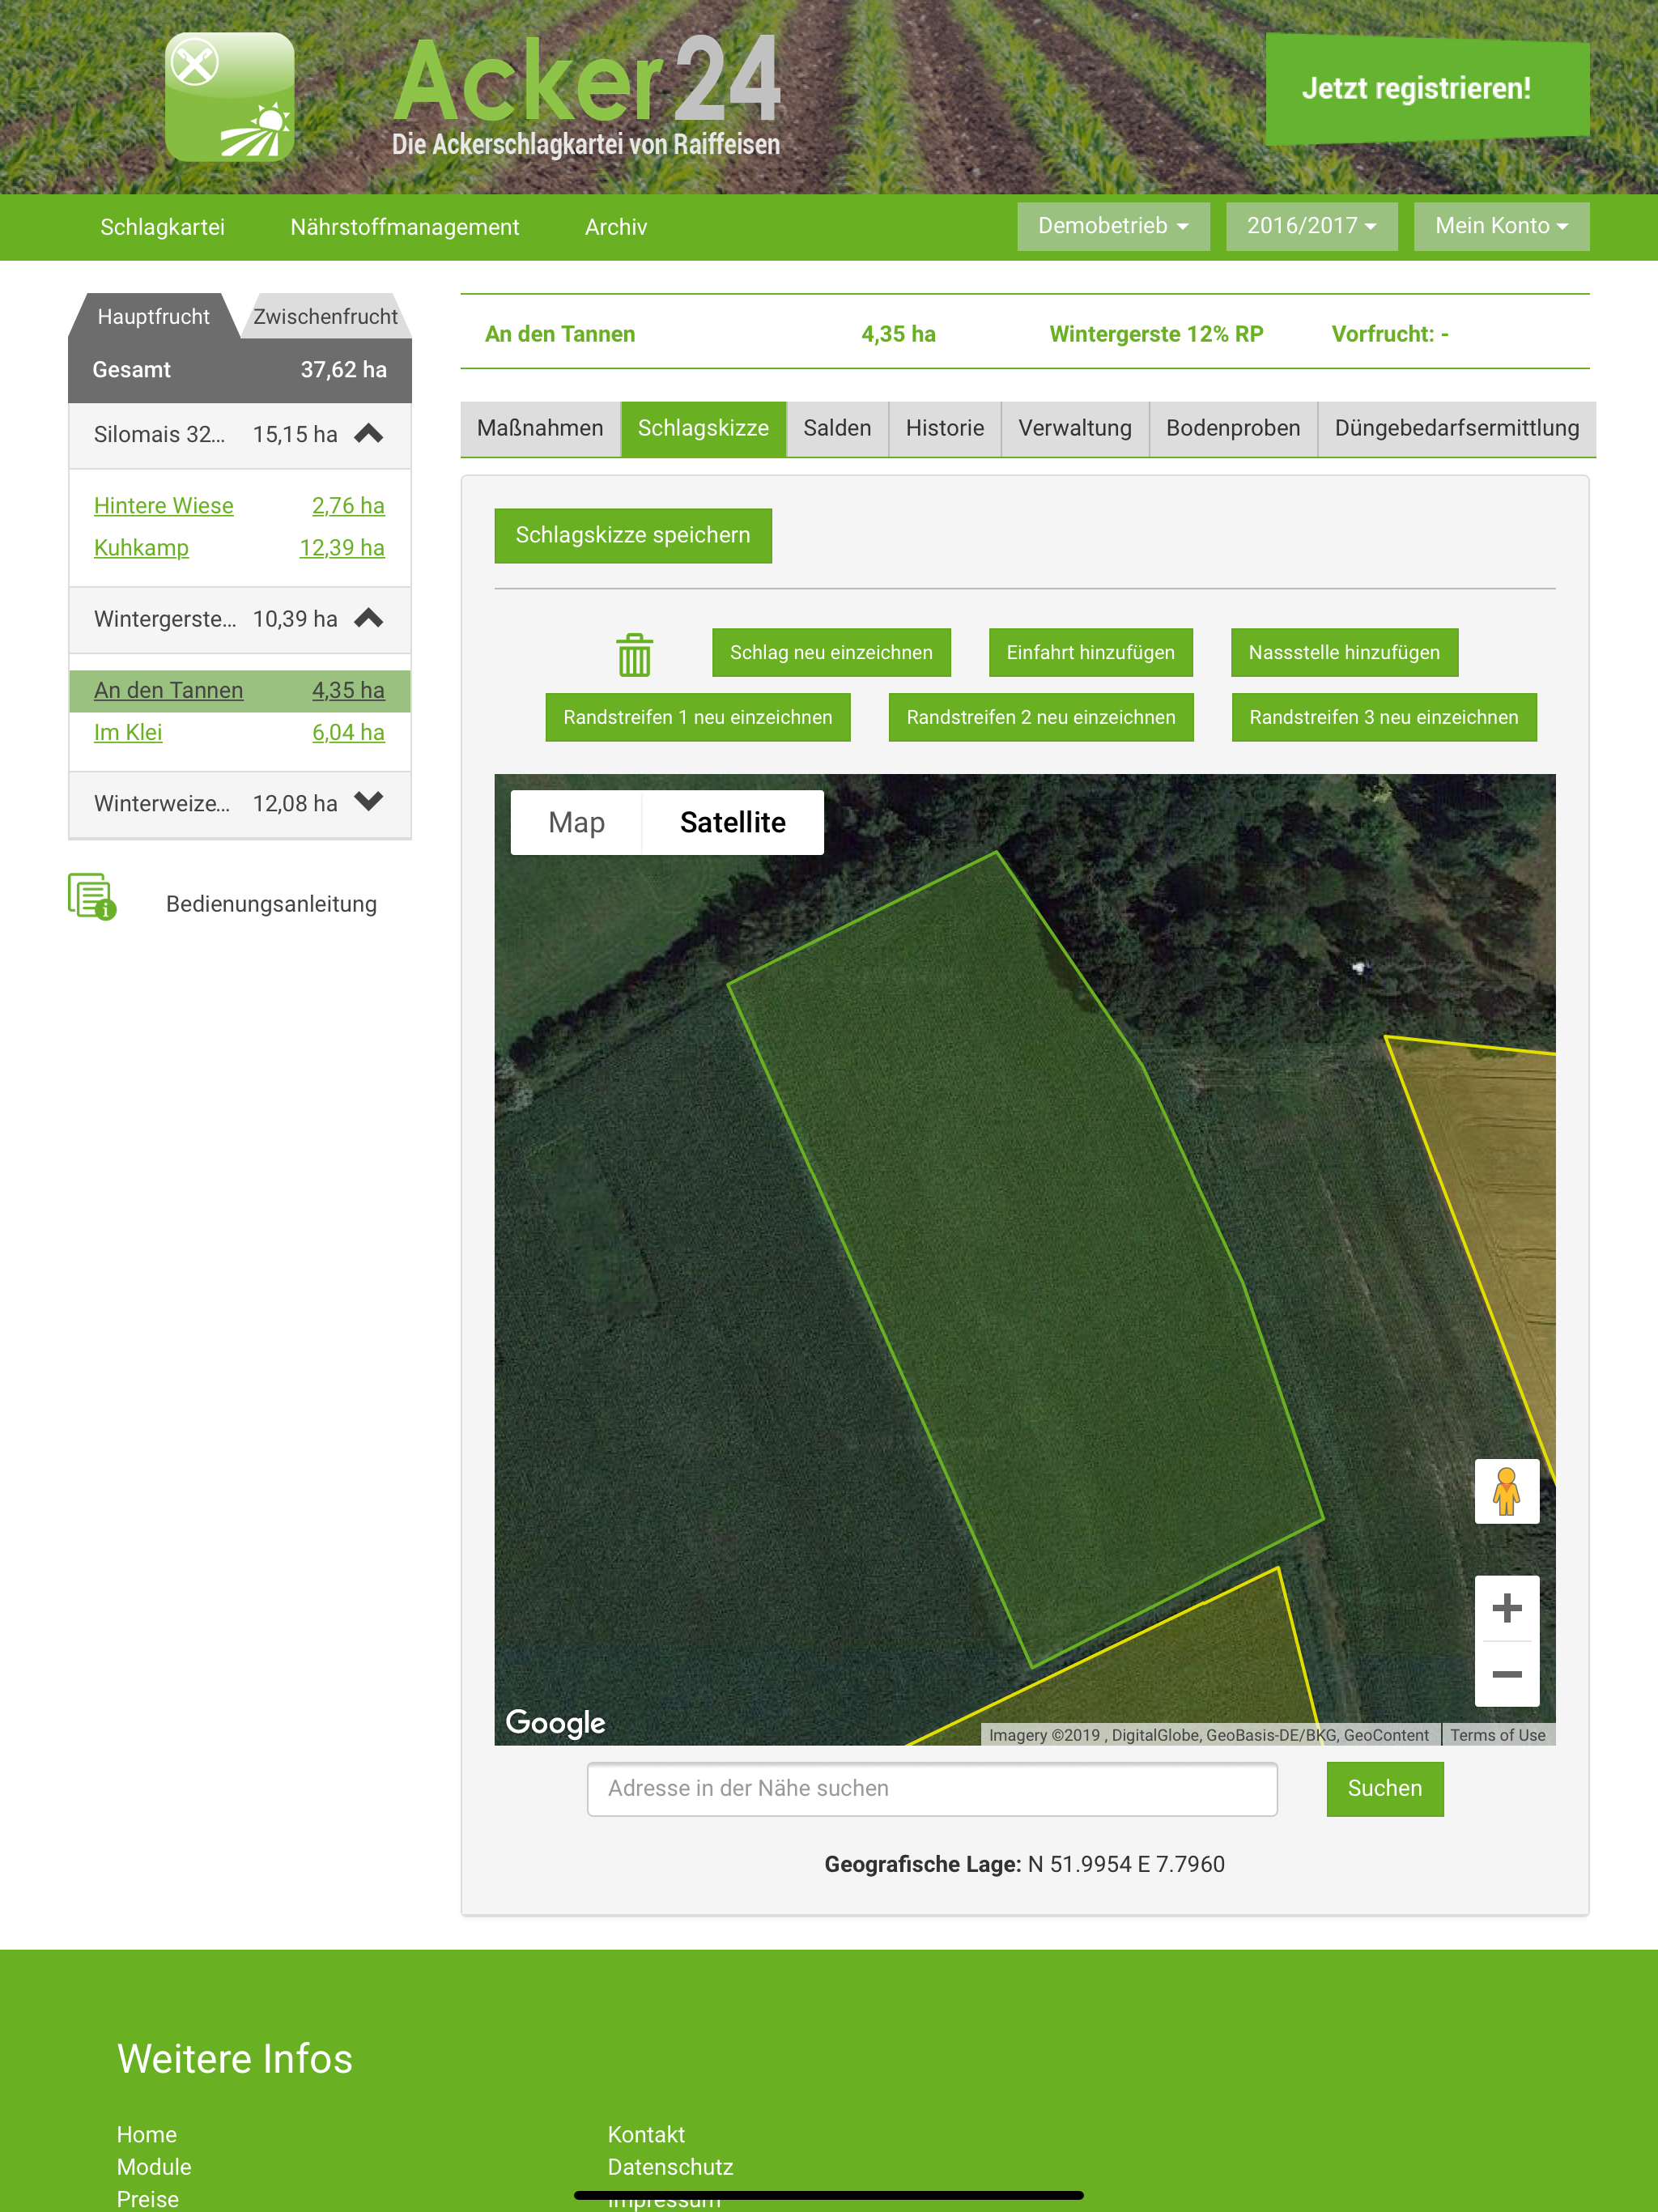Click Nassstelle hinzufügen button

(1343, 653)
